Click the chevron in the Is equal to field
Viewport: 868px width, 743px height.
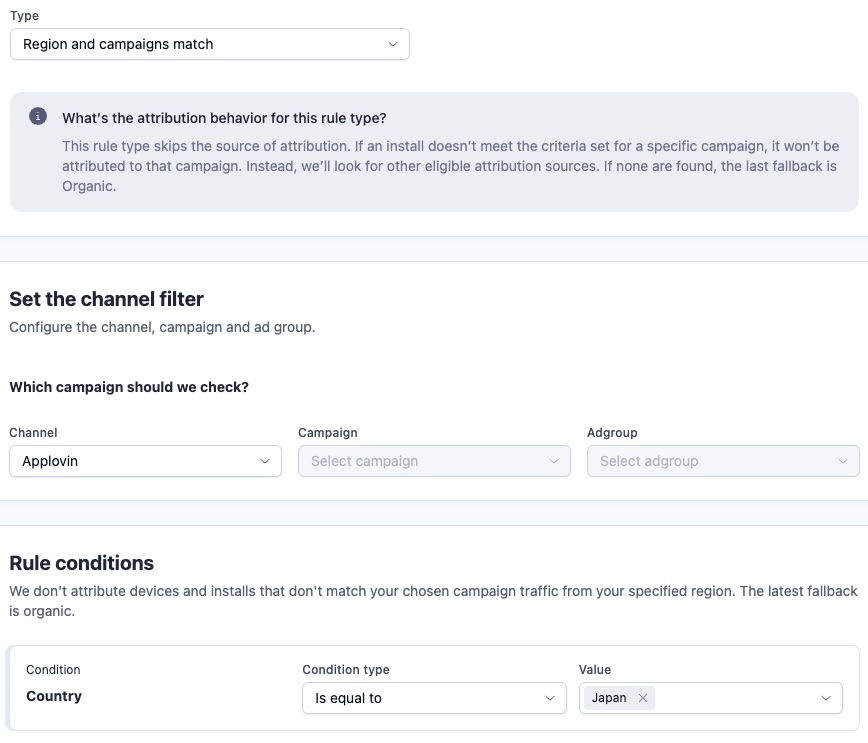coord(550,698)
